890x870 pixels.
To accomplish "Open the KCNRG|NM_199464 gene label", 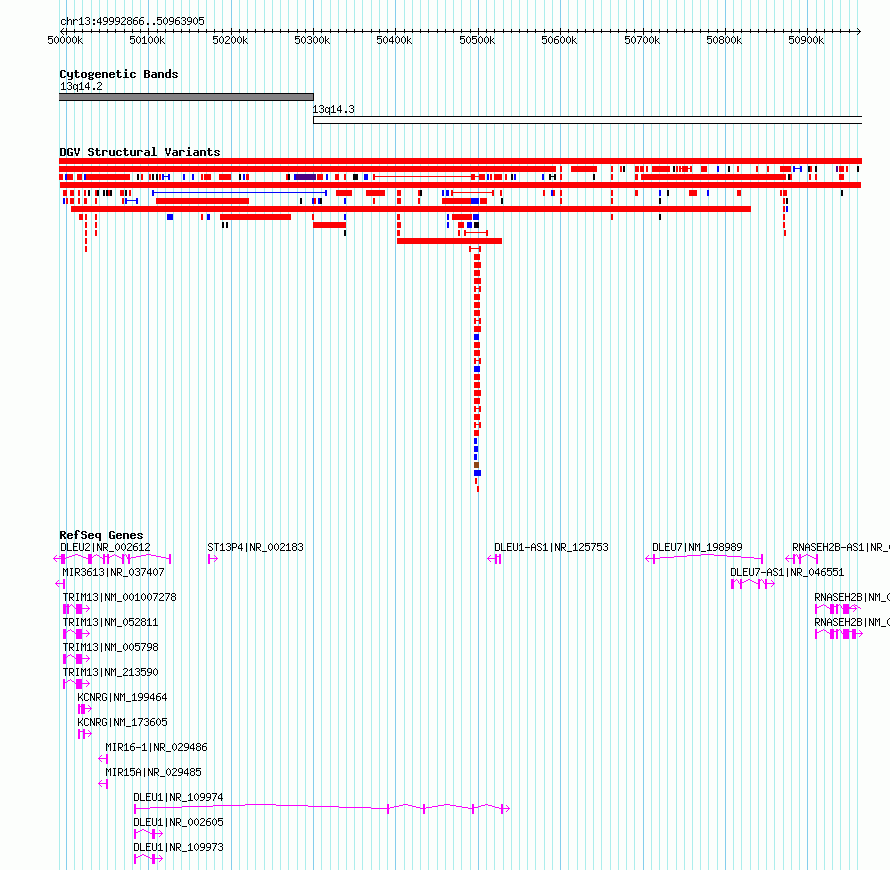I will [x=123, y=697].
